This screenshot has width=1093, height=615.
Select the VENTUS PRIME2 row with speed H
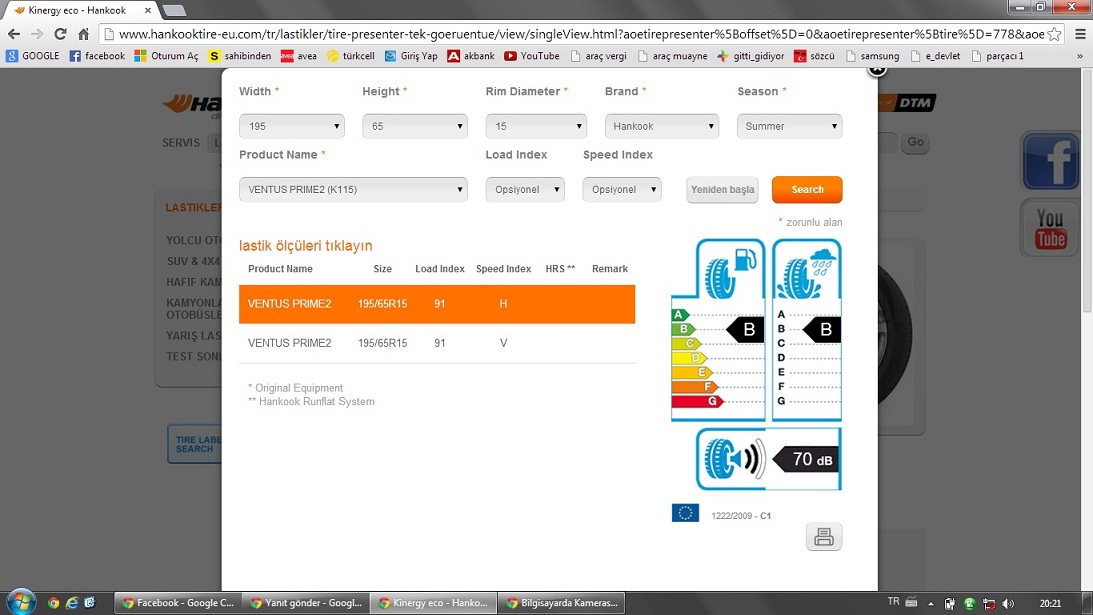click(437, 304)
